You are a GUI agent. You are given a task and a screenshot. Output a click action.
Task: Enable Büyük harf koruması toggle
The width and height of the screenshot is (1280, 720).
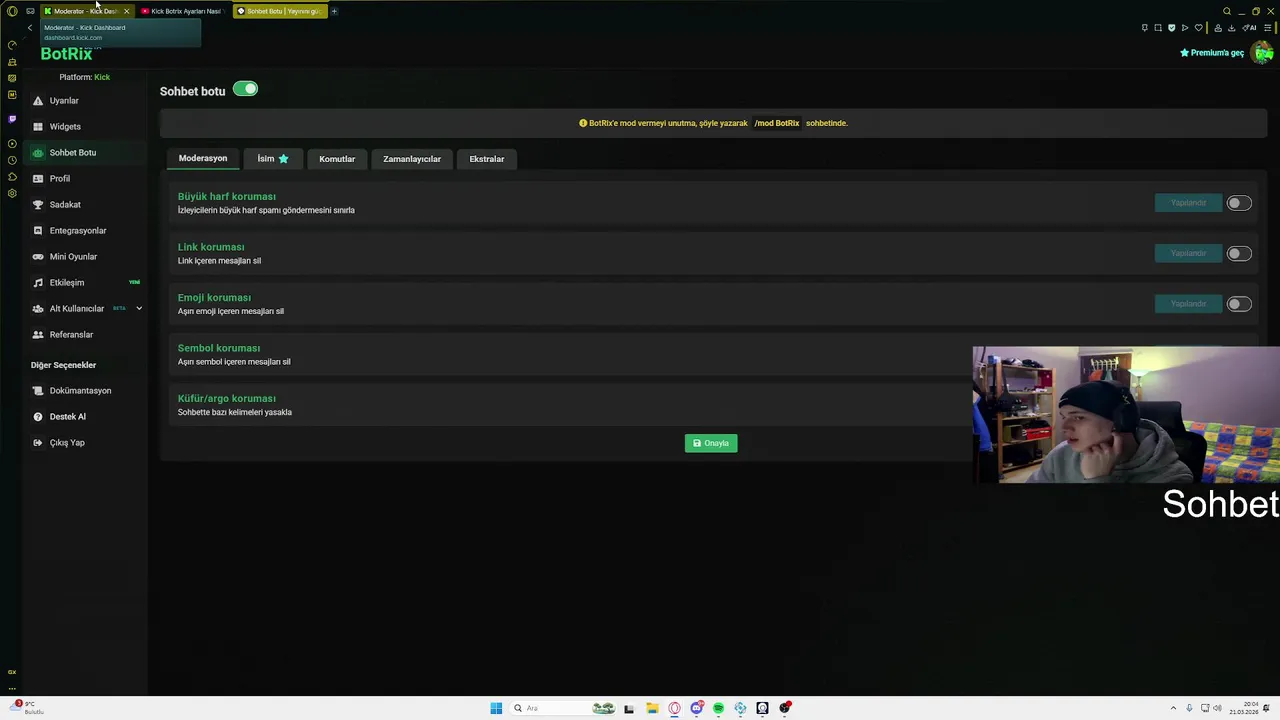coord(1239,203)
